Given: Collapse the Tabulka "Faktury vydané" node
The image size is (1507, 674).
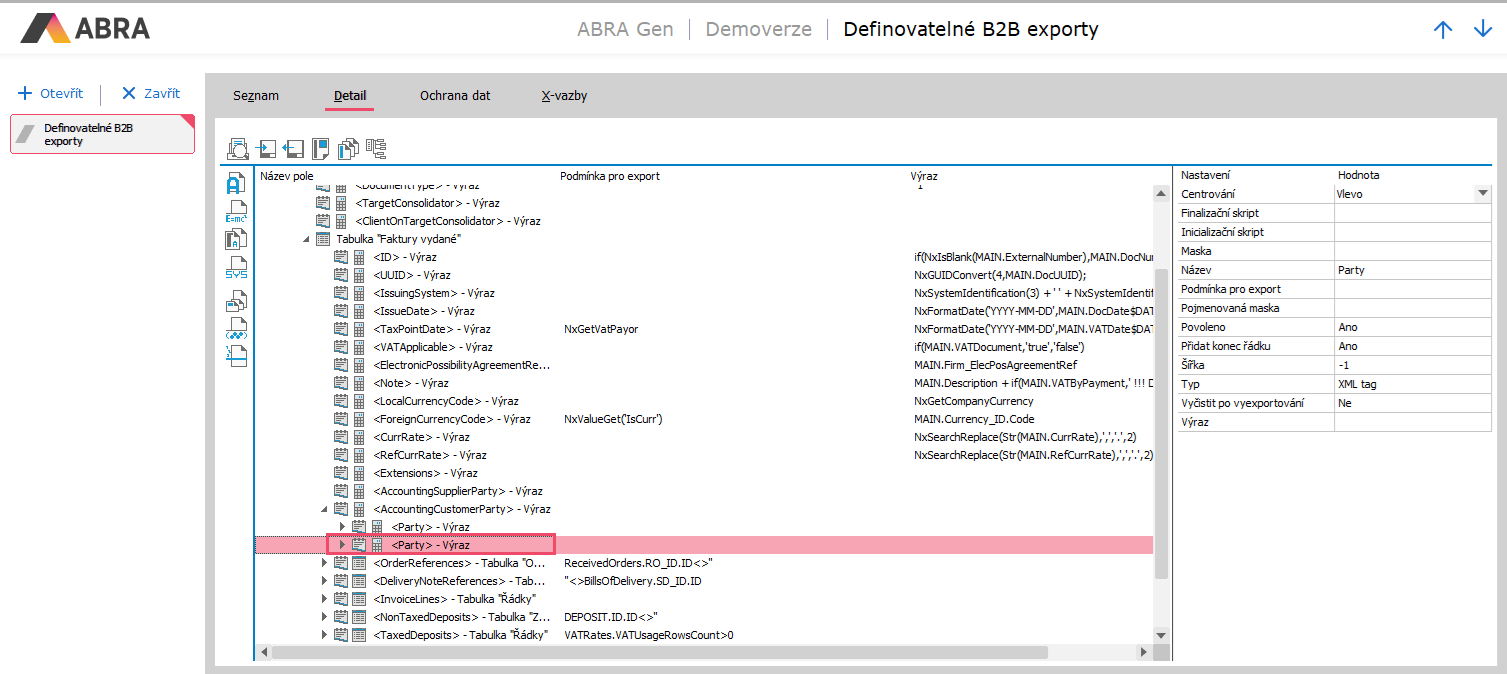Looking at the screenshot, I should 306,239.
